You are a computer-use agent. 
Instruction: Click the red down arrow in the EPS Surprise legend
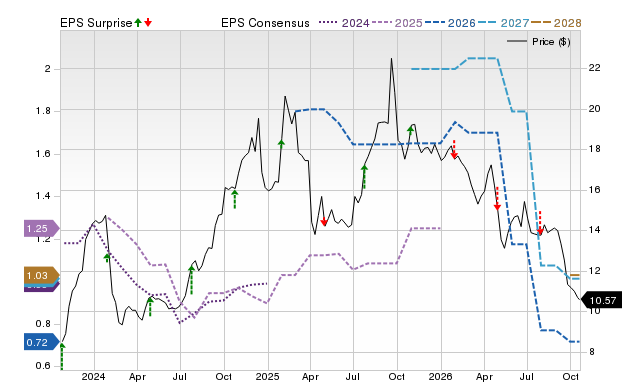coord(148,22)
